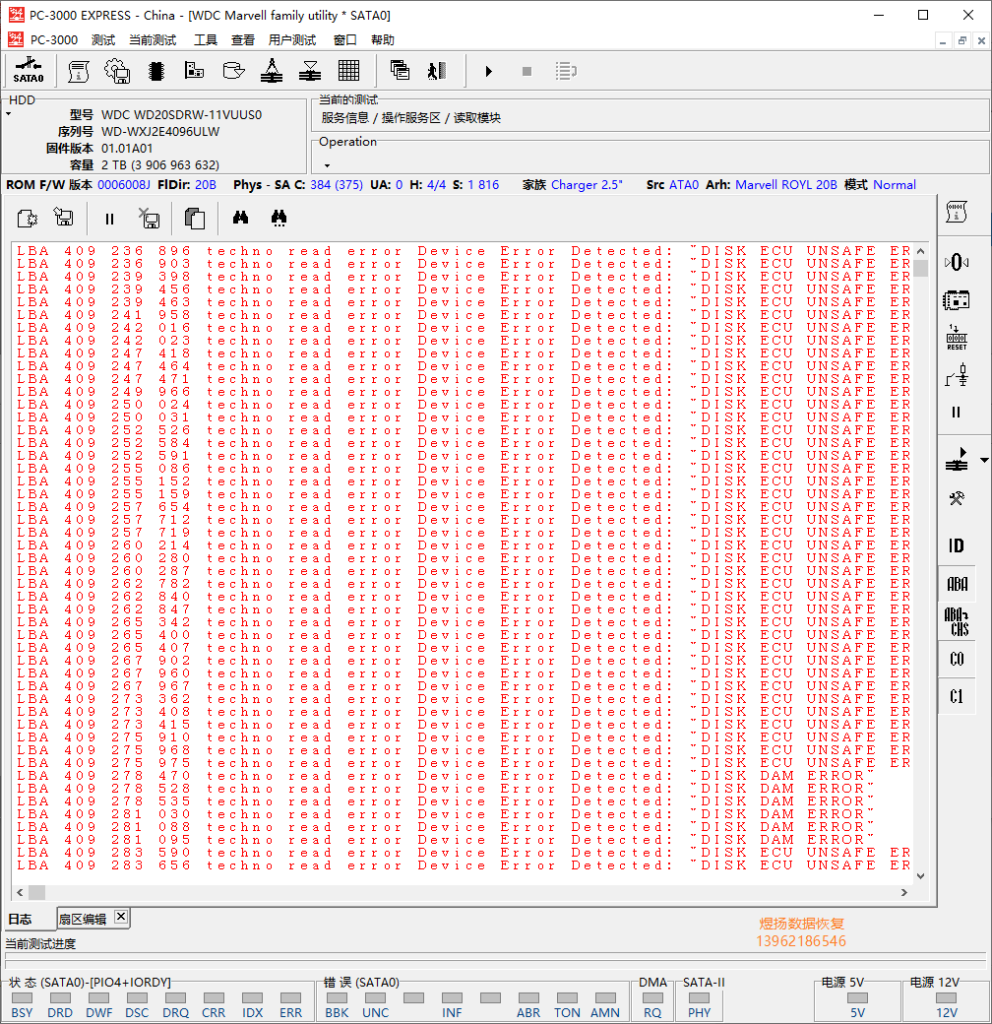
Task: Open the grid table icon
Action: [x=349, y=71]
